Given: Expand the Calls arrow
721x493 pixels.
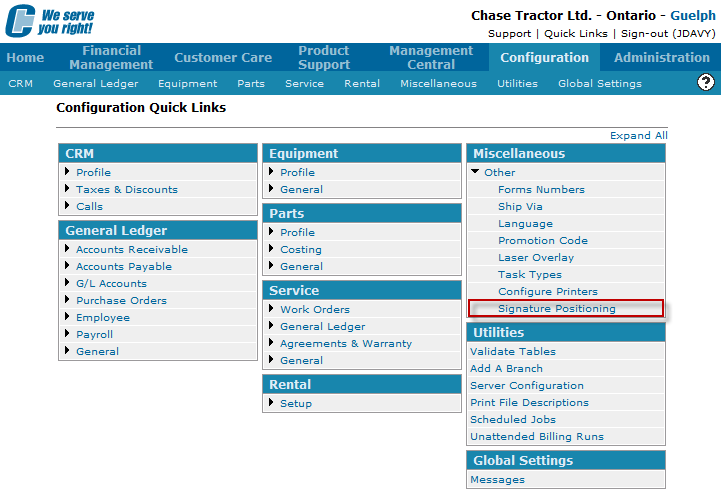Looking at the screenshot, I should point(67,206).
